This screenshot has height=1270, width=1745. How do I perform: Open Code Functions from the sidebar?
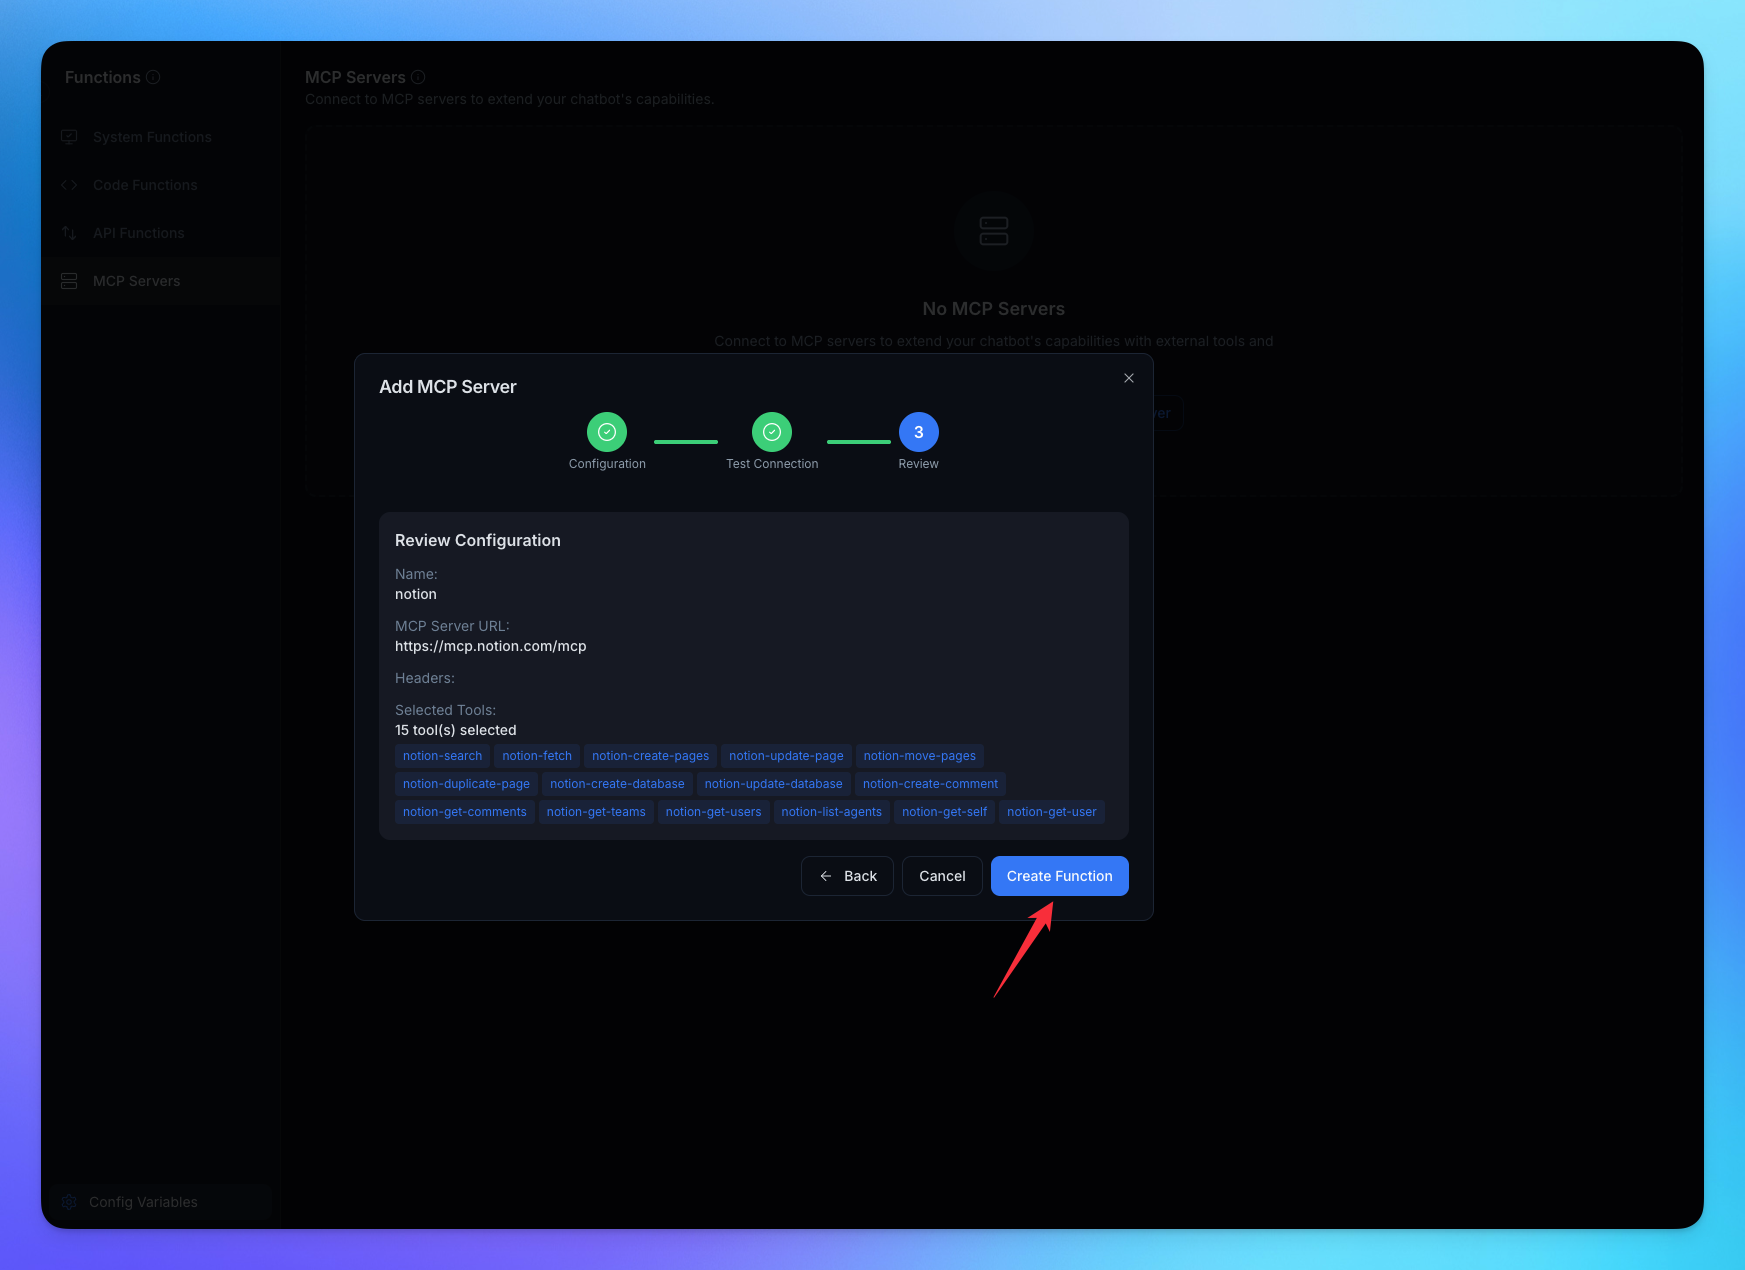(x=144, y=184)
